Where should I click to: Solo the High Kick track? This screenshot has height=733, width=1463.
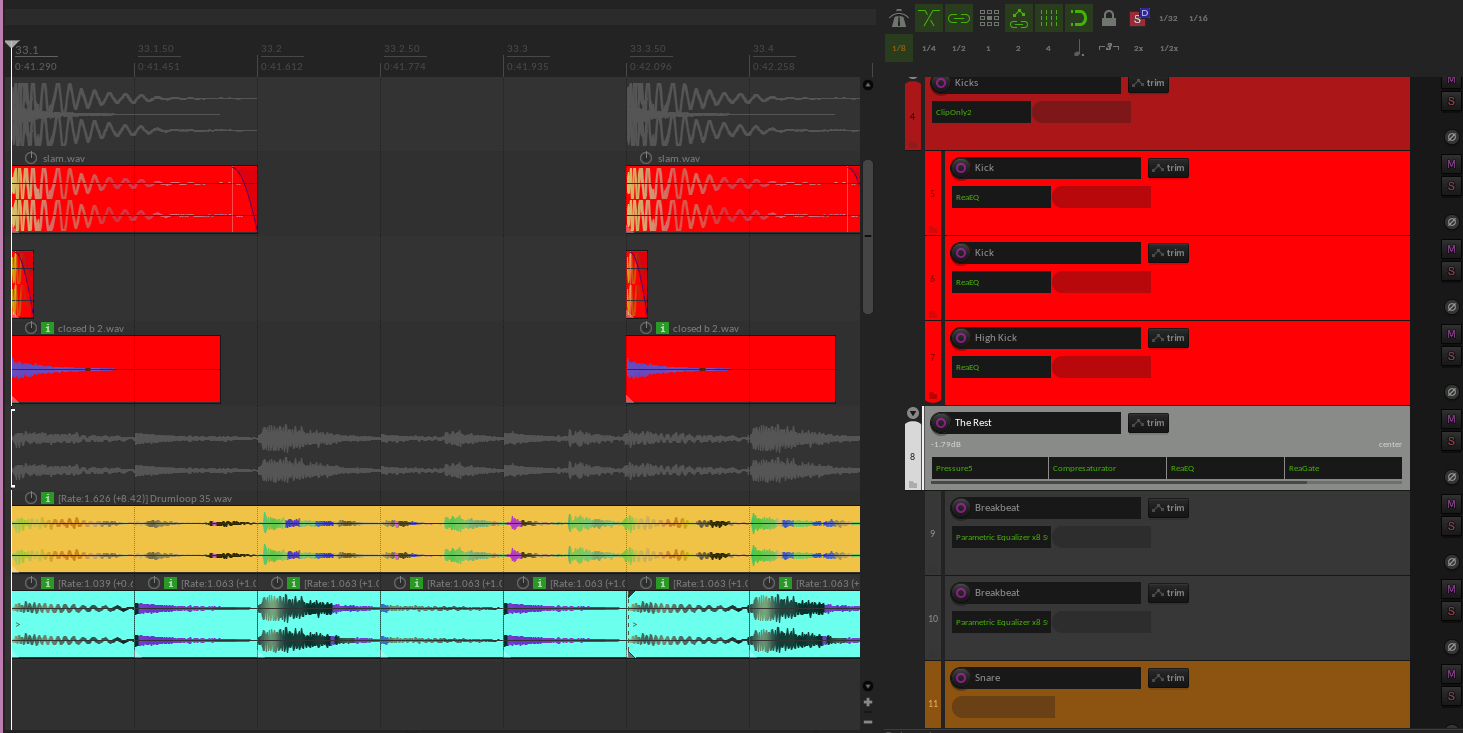(x=1451, y=356)
